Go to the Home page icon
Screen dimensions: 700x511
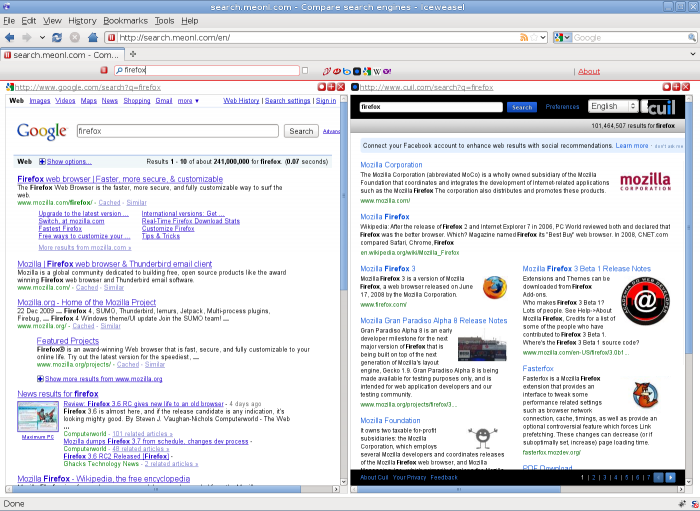[x=93, y=37]
